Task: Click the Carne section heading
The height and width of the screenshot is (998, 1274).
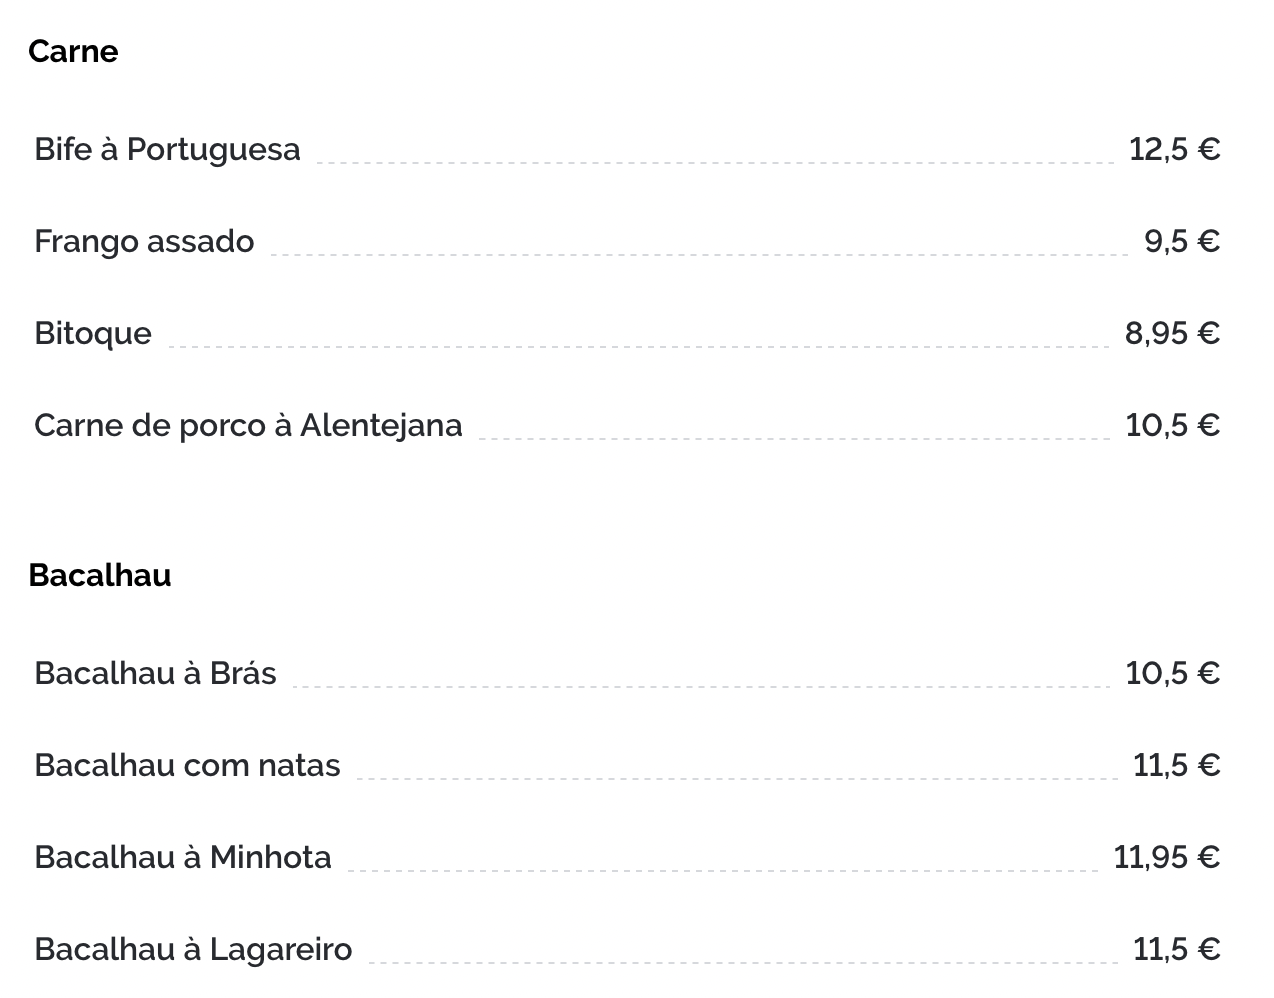Action: click(73, 51)
